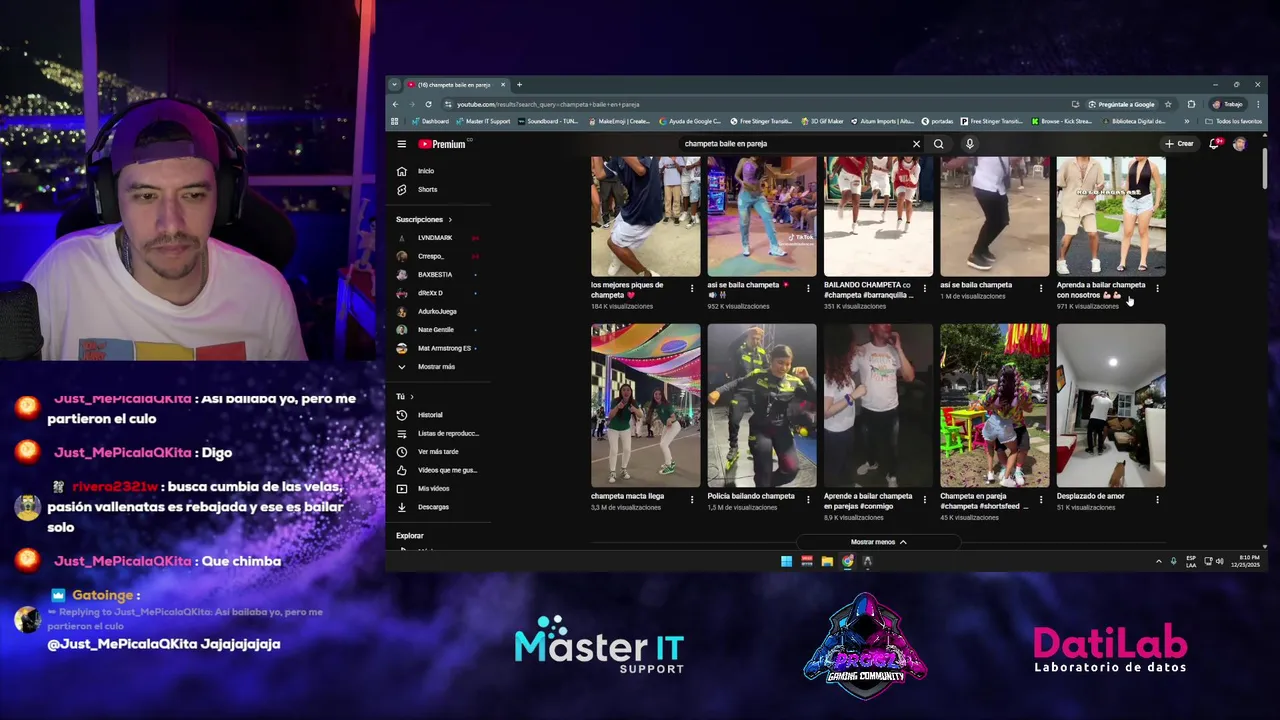Open the 3D Gif Maker bookmark
The width and height of the screenshot is (1280, 720).
(x=822, y=121)
